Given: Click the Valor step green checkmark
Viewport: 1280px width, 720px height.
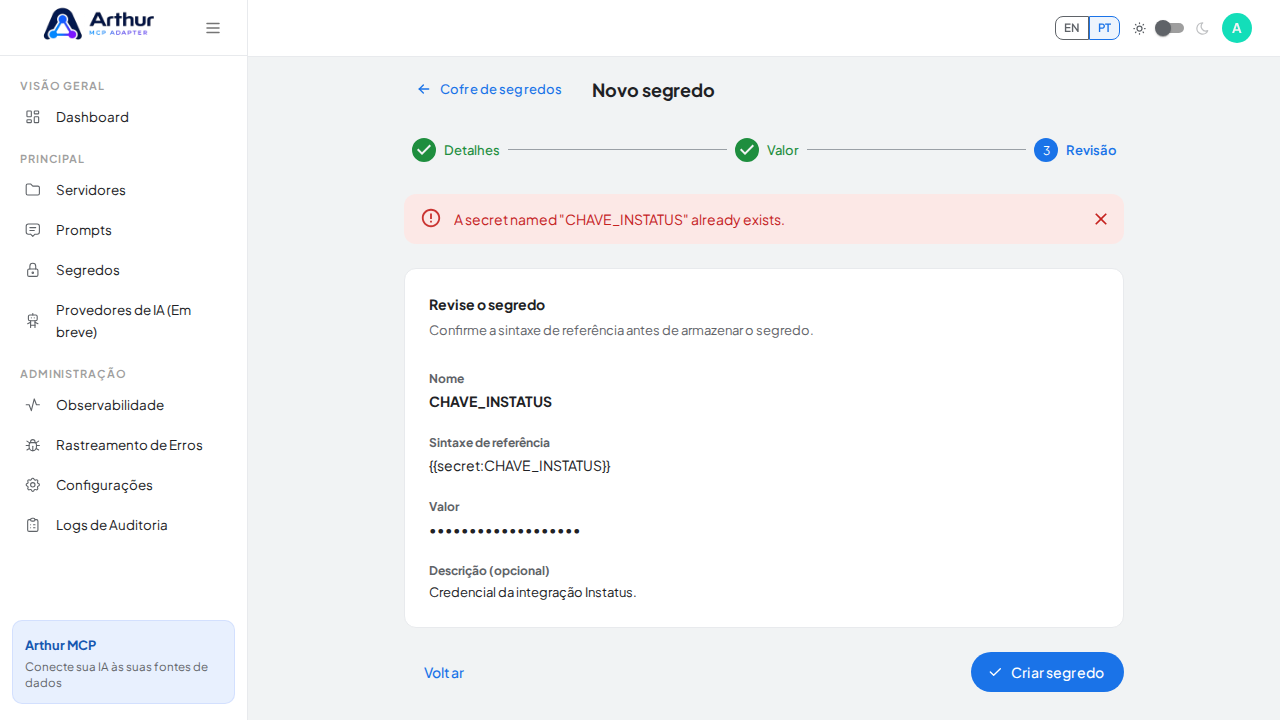Looking at the screenshot, I should point(747,150).
